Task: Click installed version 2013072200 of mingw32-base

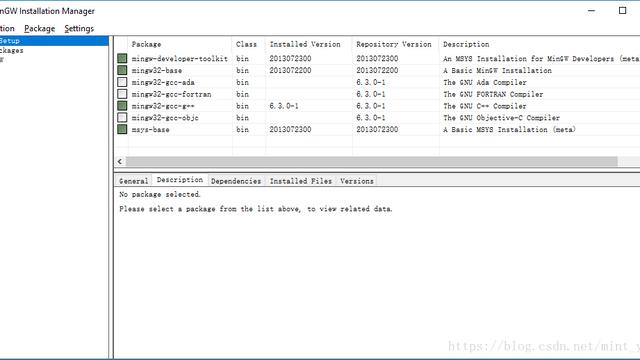Action: pyautogui.click(x=290, y=71)
